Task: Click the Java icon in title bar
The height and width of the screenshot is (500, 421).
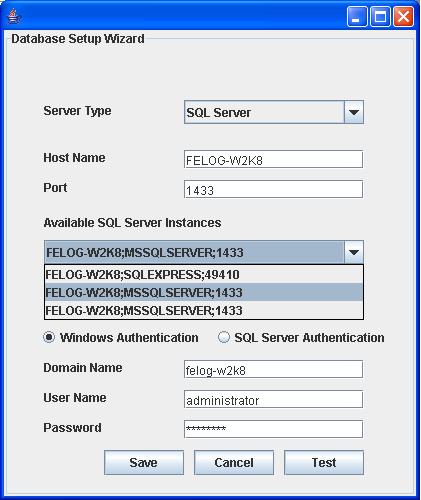Action: (x=13, y=16)
